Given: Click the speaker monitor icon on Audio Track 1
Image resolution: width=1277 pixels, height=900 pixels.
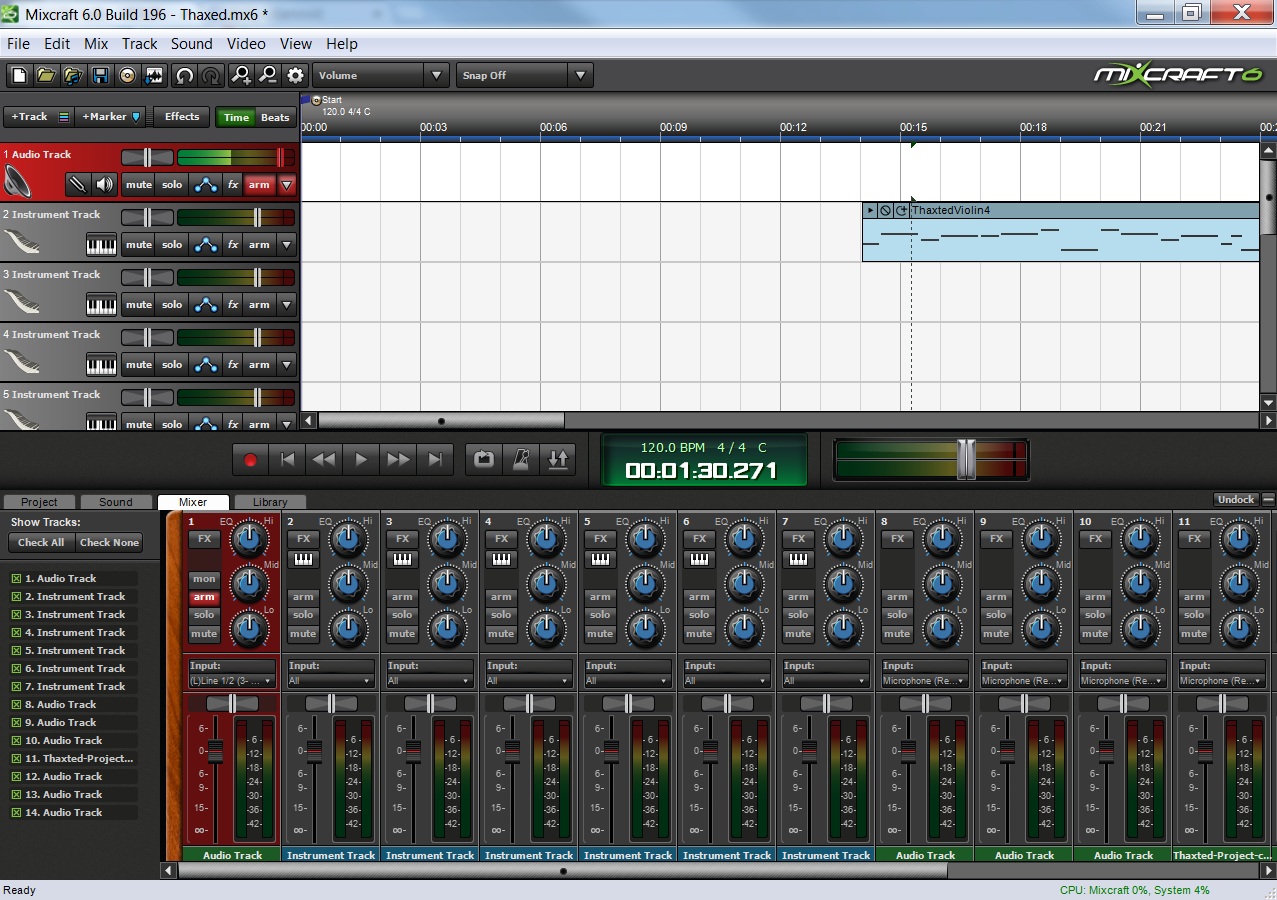Looking at the screenshot, I should point(105,184).
